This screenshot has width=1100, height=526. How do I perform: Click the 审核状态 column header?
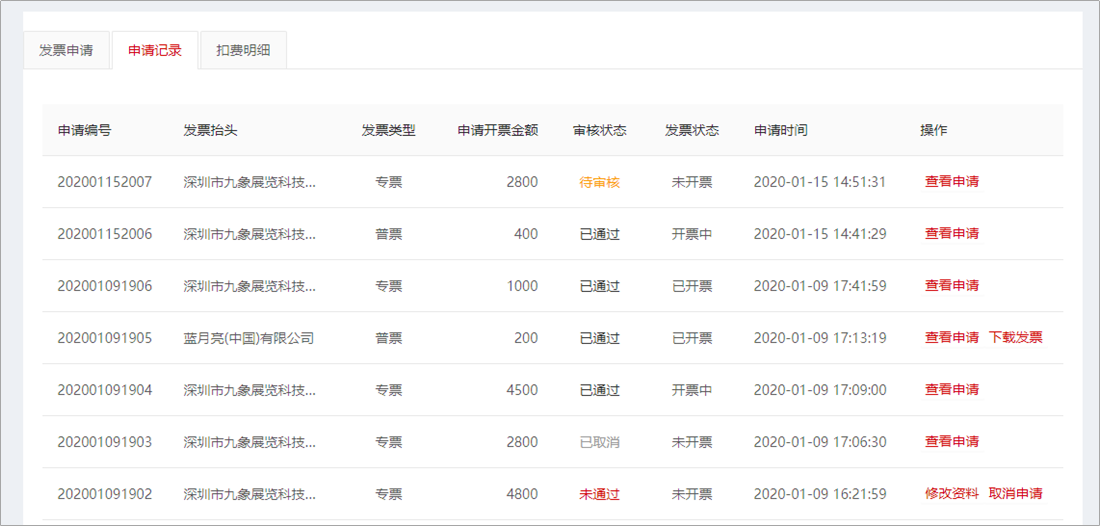tap(600, 130)
